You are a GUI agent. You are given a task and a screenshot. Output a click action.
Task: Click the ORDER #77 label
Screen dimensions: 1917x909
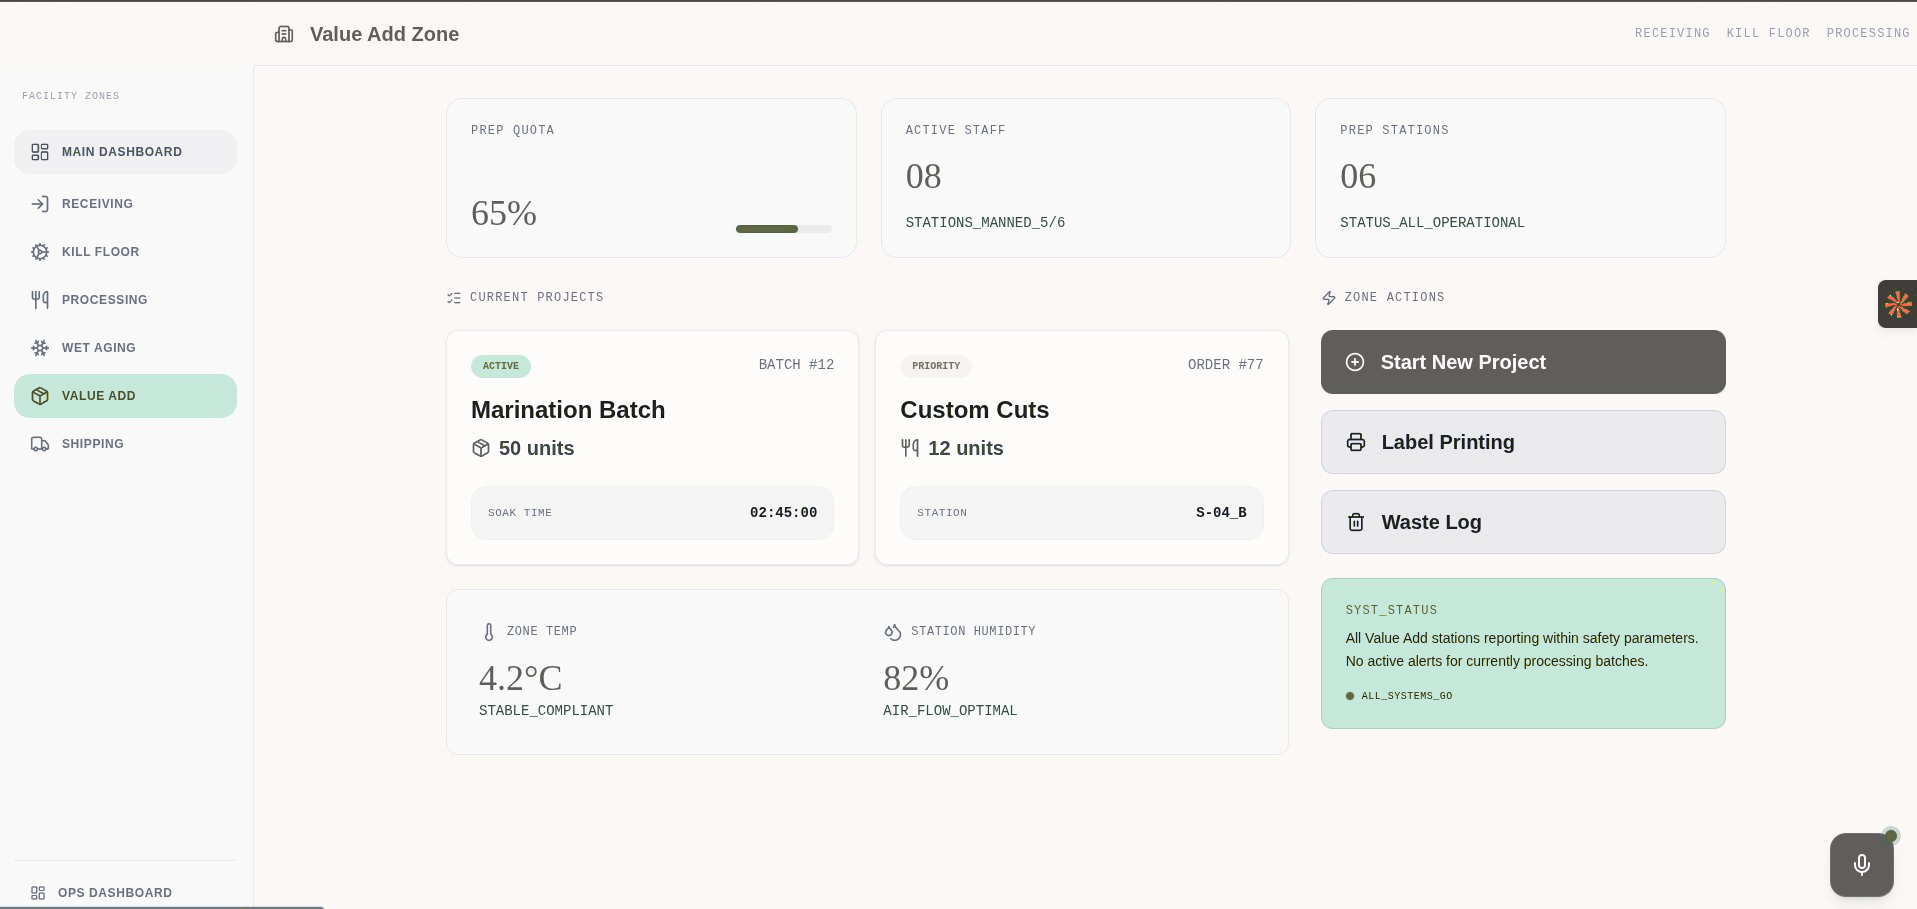1225,365
